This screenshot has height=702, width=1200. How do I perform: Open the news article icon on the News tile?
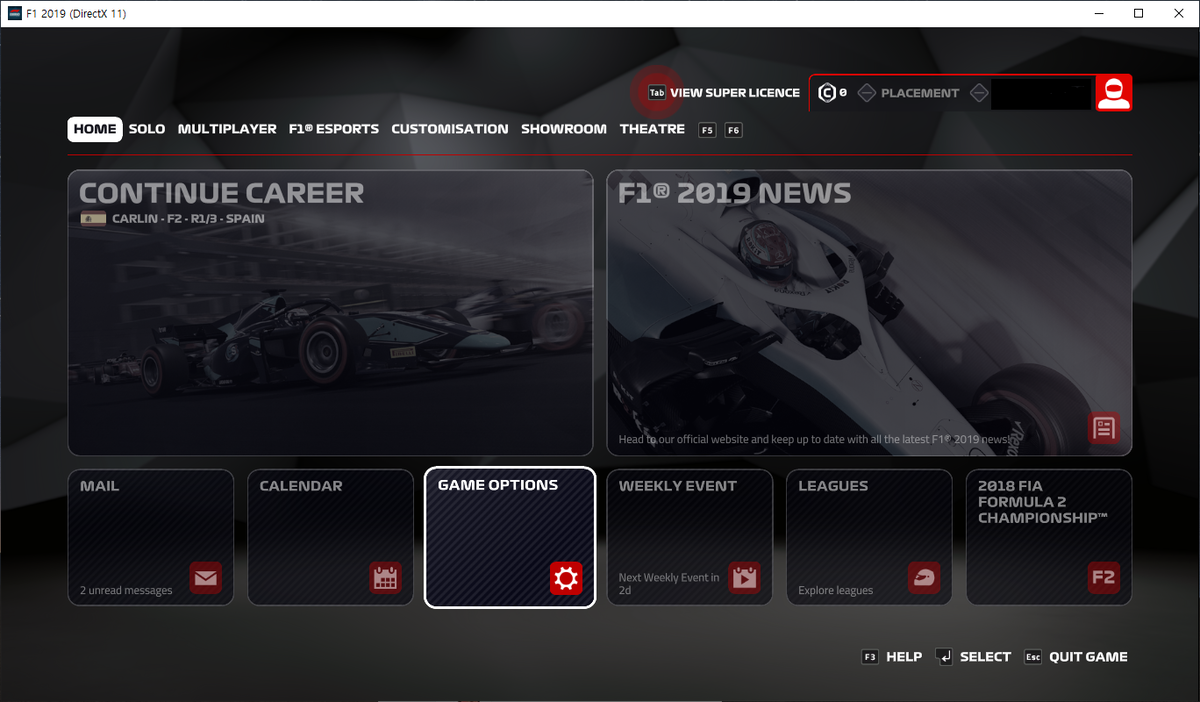coord(1104,428)
